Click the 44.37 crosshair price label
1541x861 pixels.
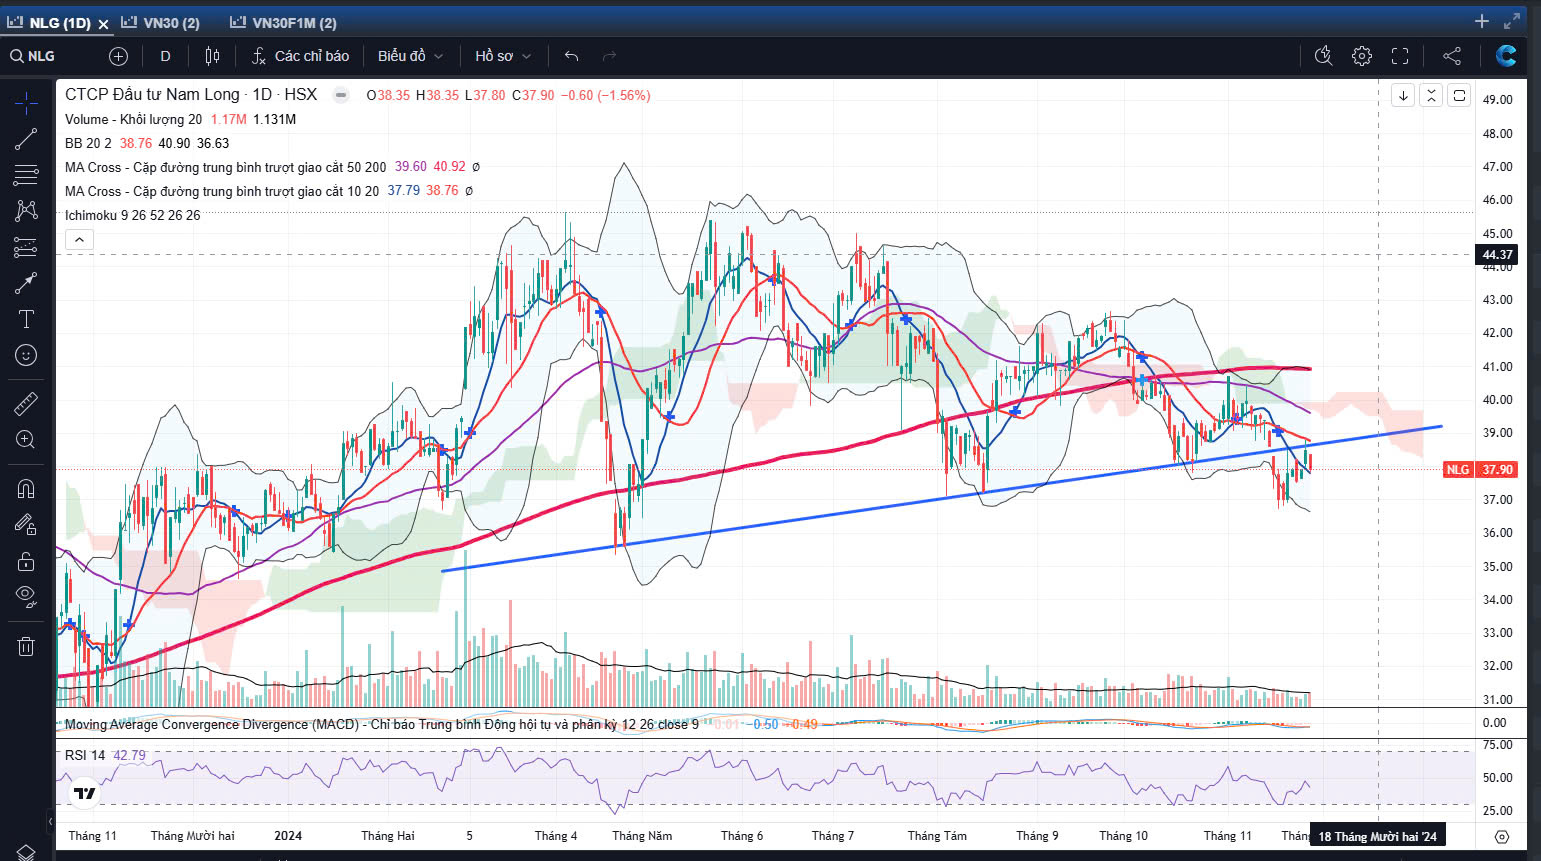pos(1497,254)
